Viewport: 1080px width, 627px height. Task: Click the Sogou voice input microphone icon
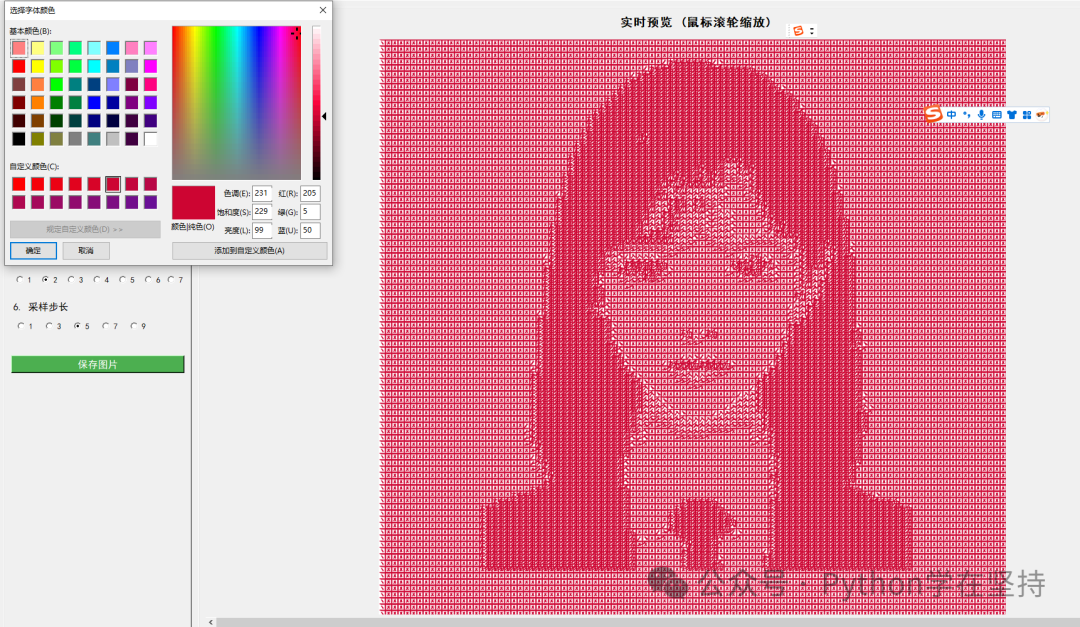(x=982, y=114)
